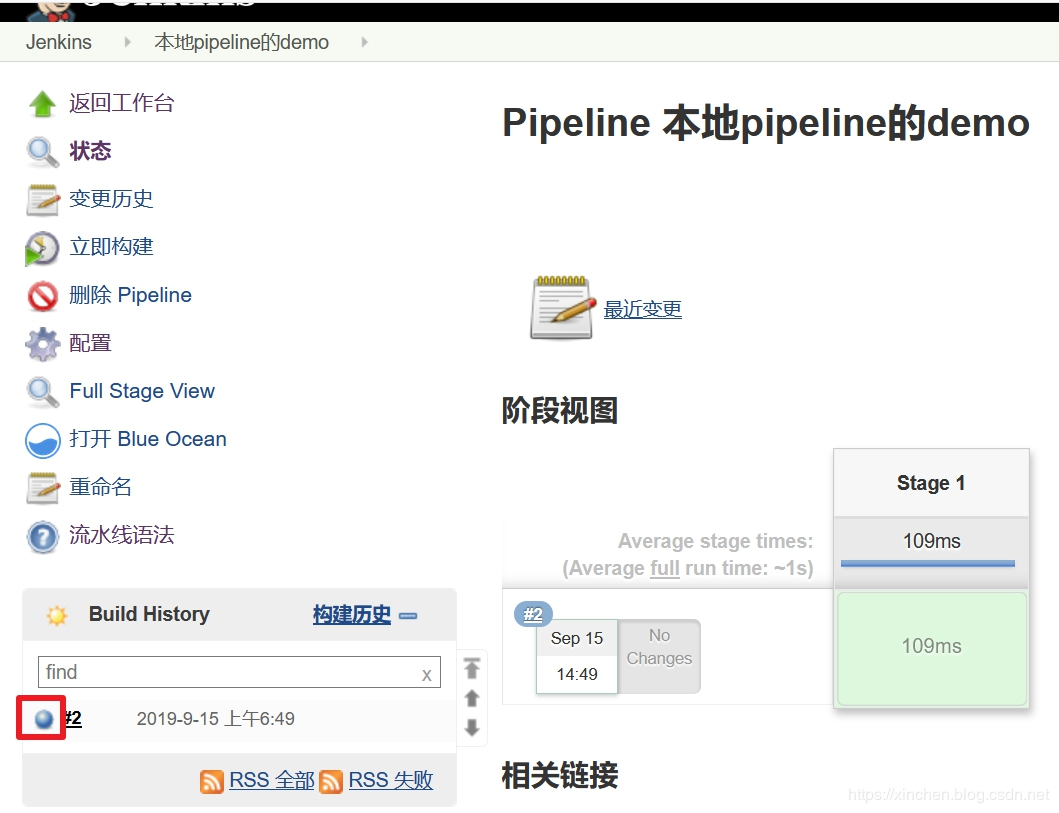Click the question mark Pipeline Syntax icon

pyautogui.click(x=43, y=537)
